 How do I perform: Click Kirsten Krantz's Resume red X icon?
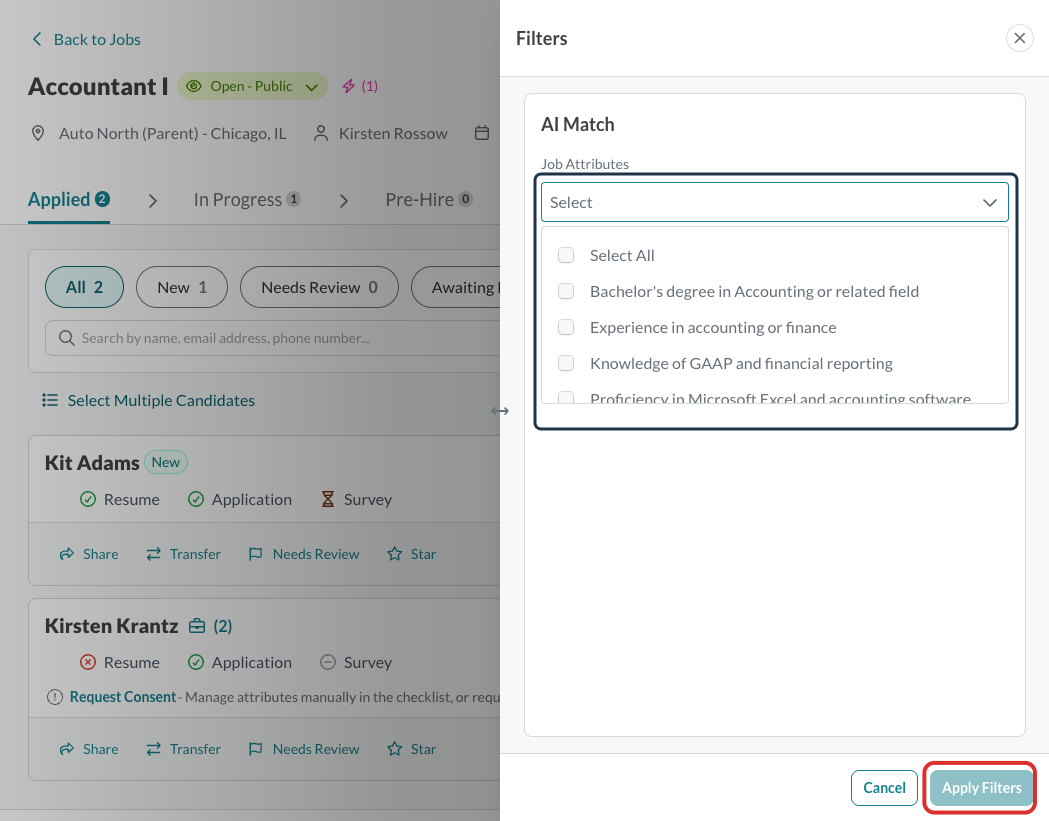click(88, 662)
